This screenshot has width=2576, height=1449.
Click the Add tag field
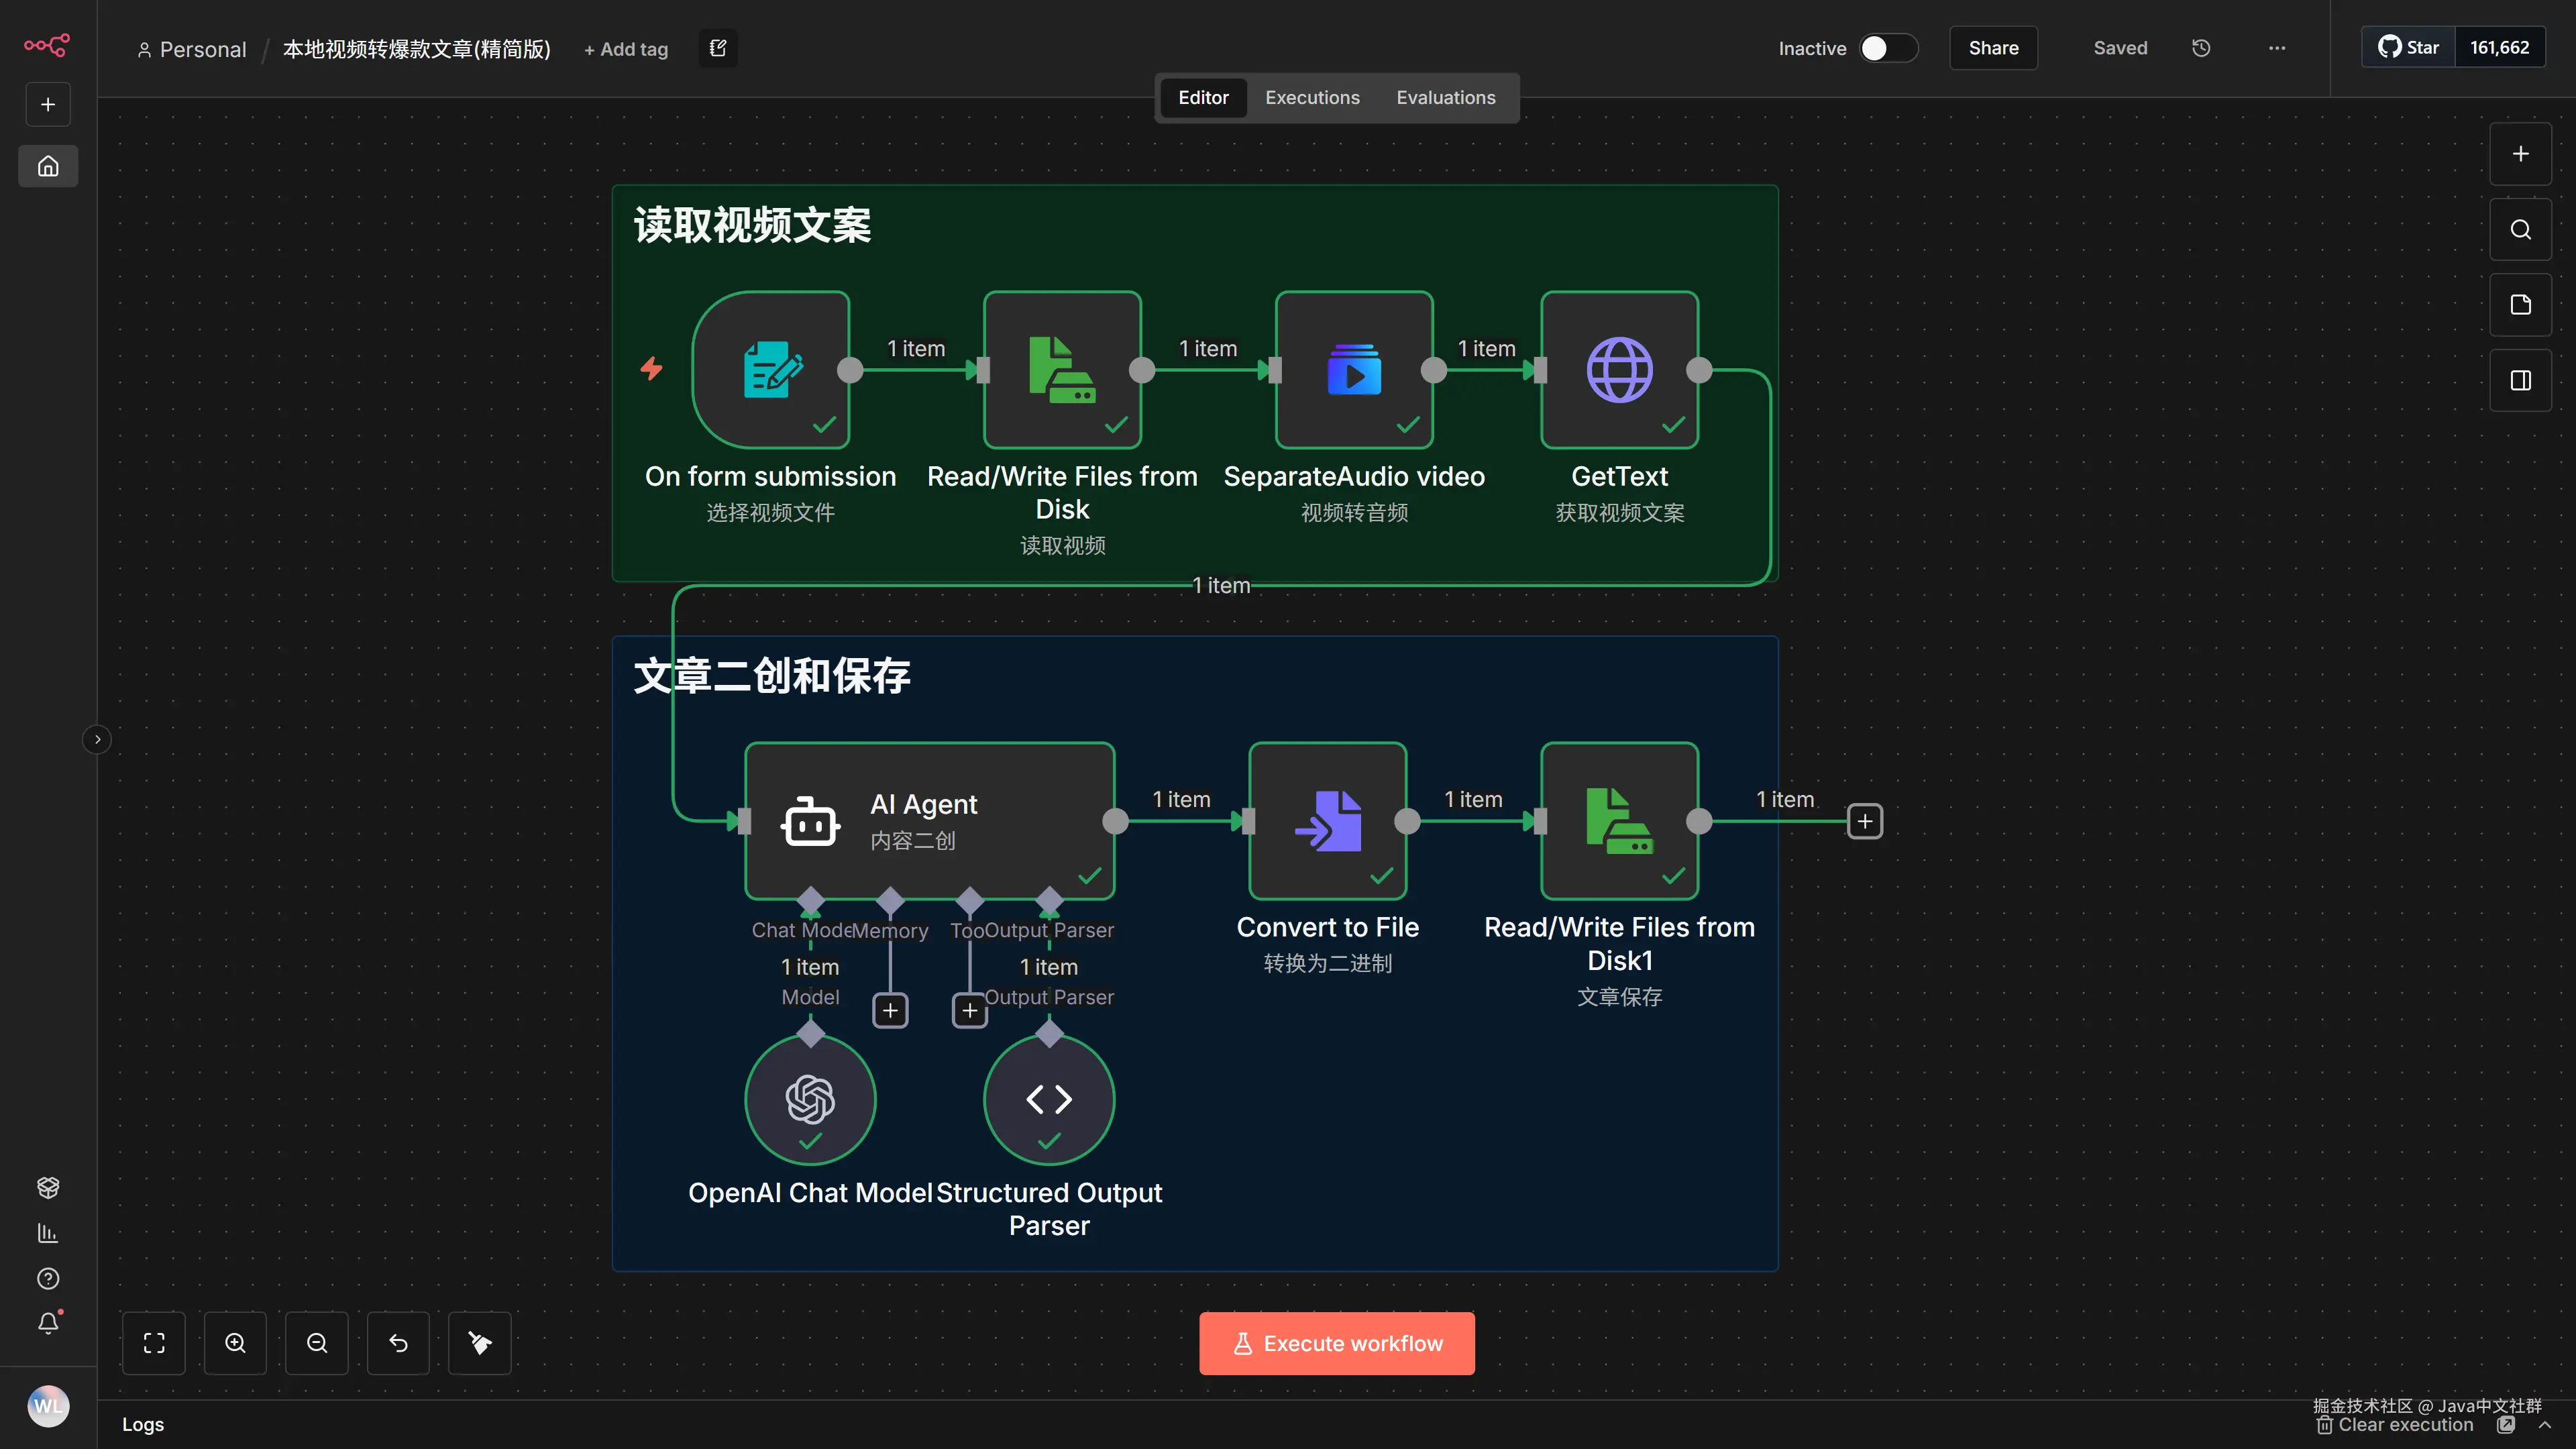(626, 49)
